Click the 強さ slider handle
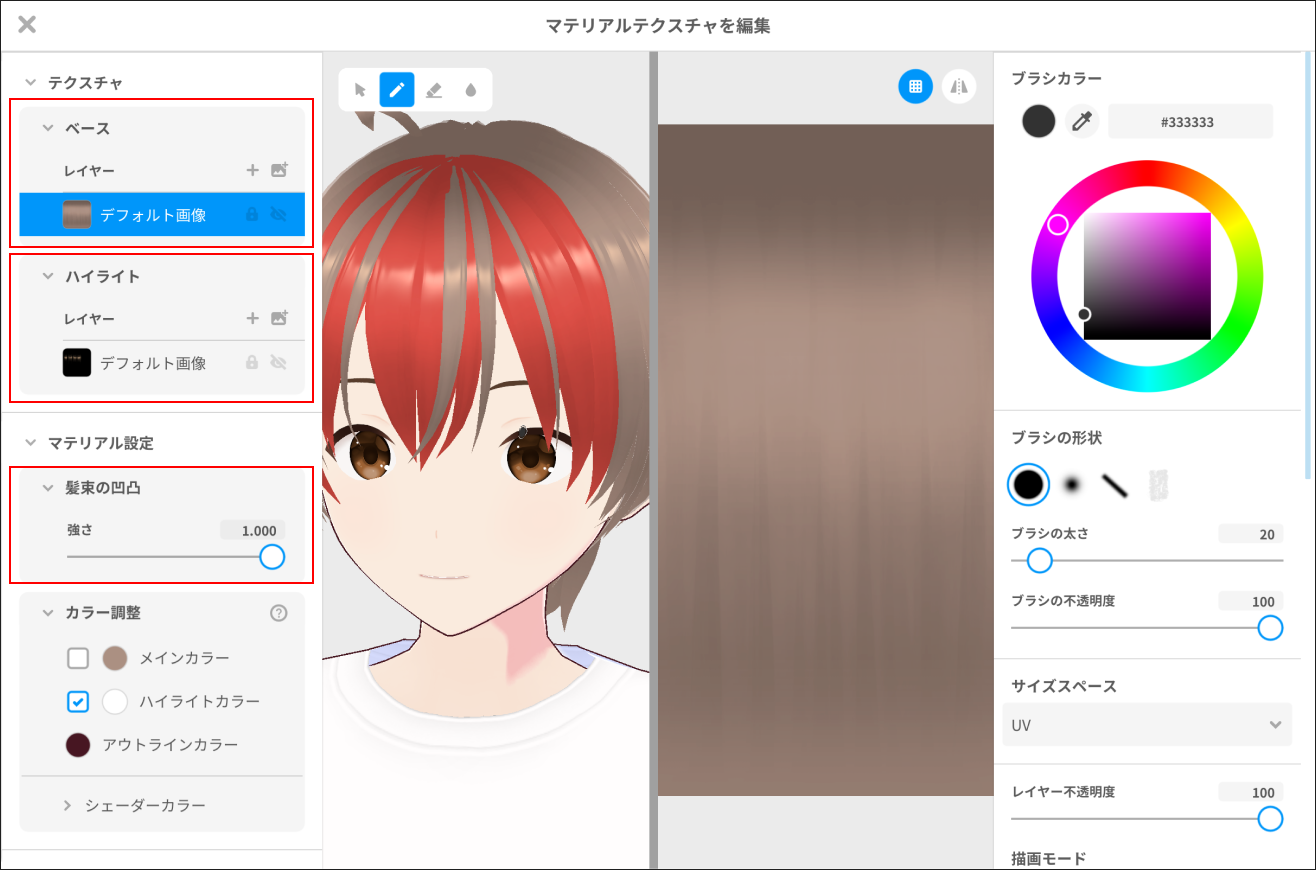This screenshot has width=1316, height=870. [272, 557]
